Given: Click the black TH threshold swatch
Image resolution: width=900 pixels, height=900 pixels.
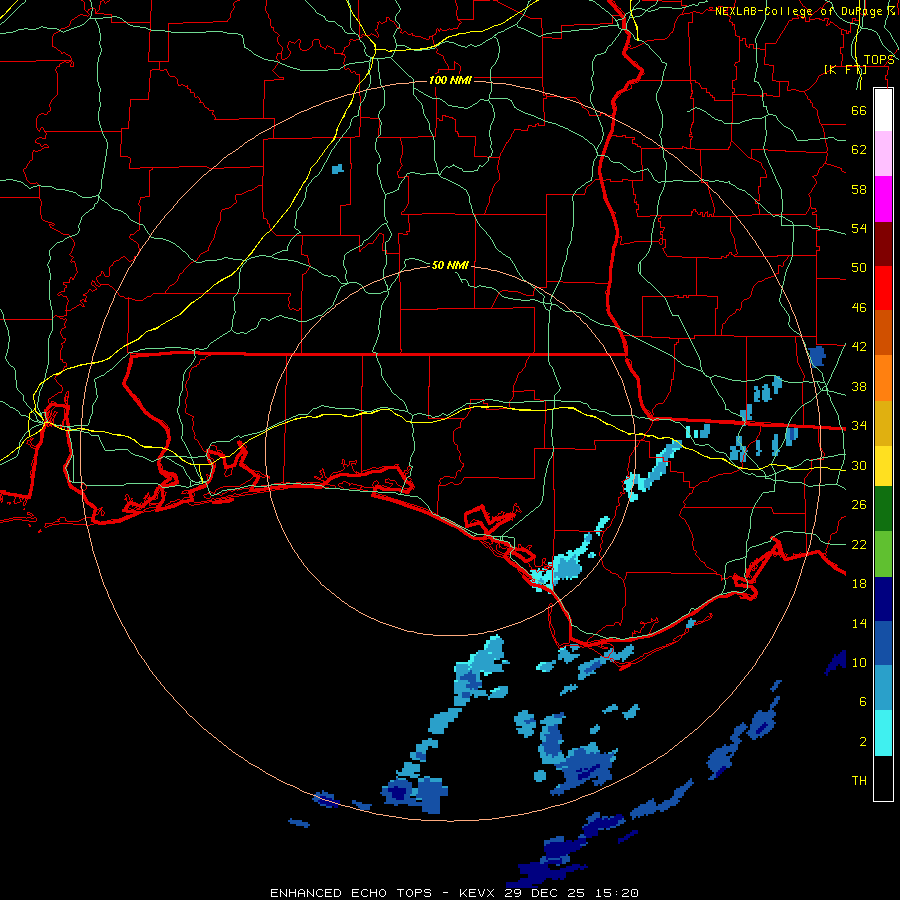Looking at the screenshot, I should click(x=883, y=778).
